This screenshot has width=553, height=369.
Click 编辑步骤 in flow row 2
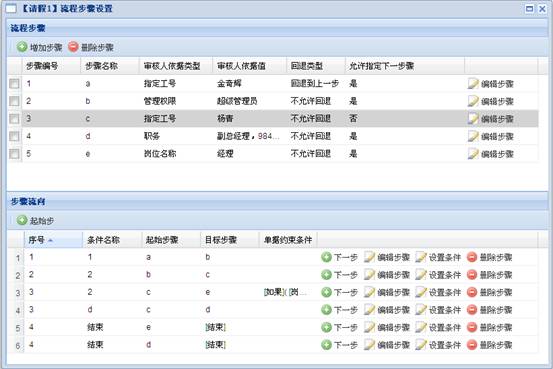pyautogui.click(x=387, y=275)
